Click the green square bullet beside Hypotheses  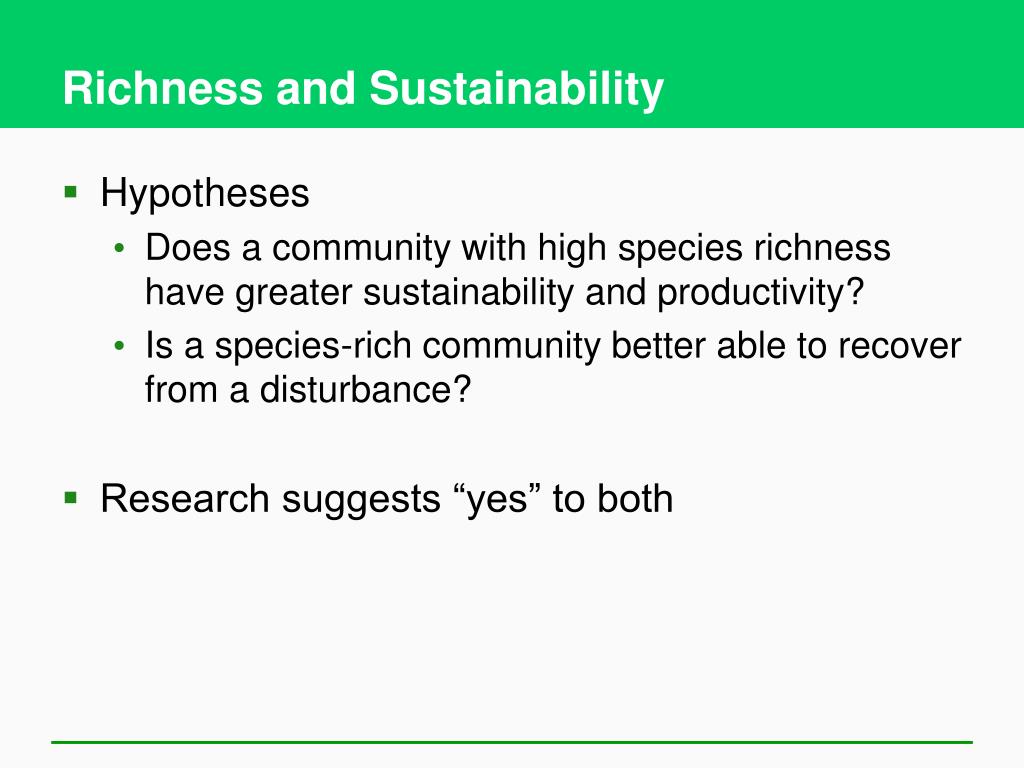pyautogui.click(x=71, y=193)
